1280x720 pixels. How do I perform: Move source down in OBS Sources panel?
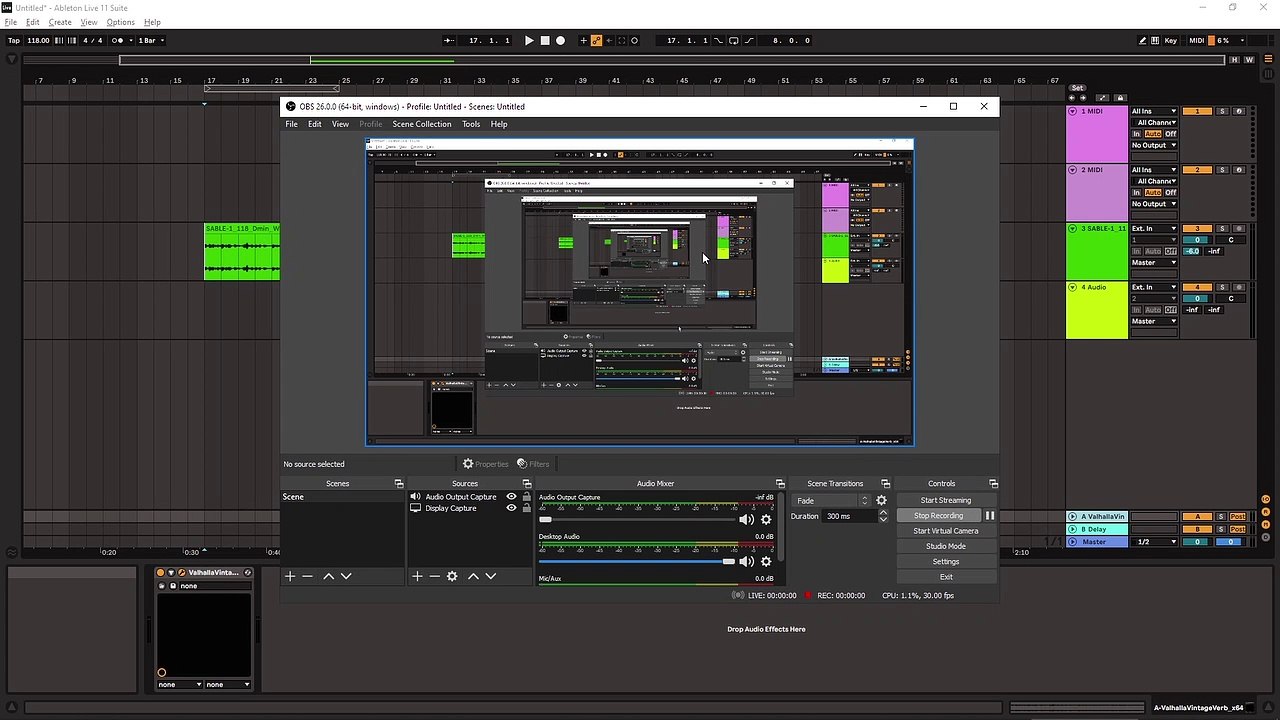click(490, 576)
